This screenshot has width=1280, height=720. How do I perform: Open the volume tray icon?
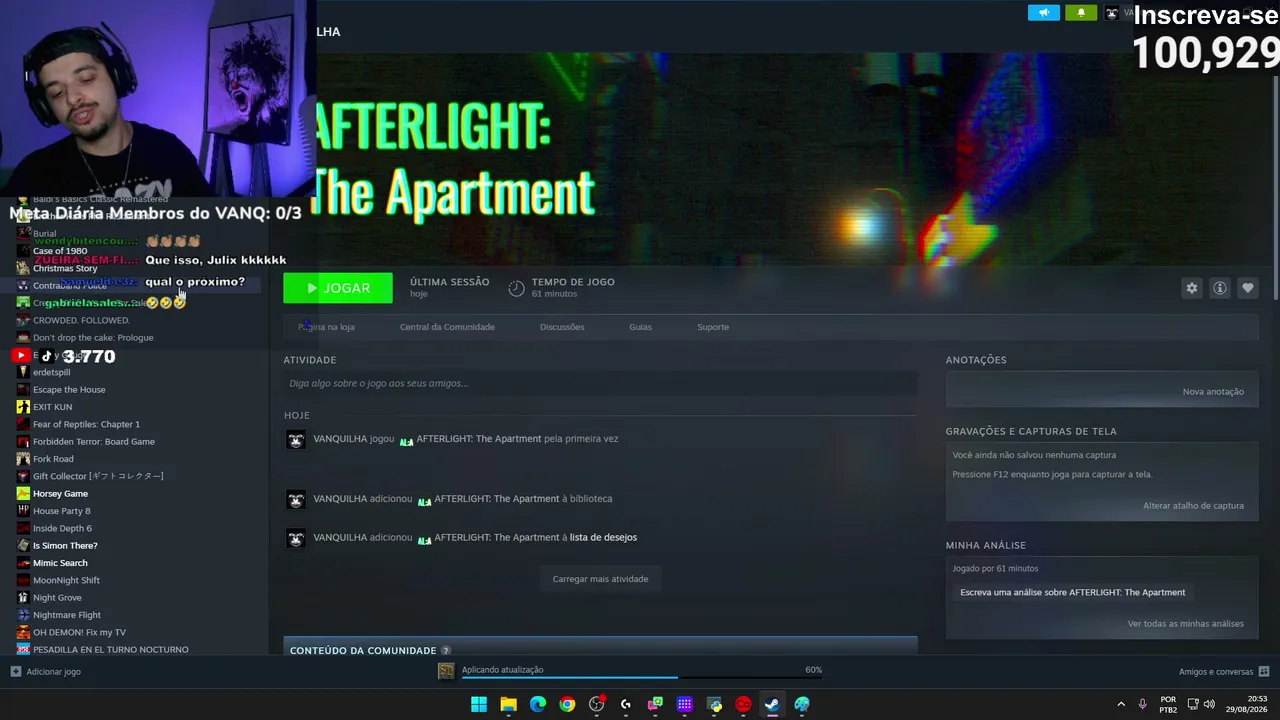1209,704
